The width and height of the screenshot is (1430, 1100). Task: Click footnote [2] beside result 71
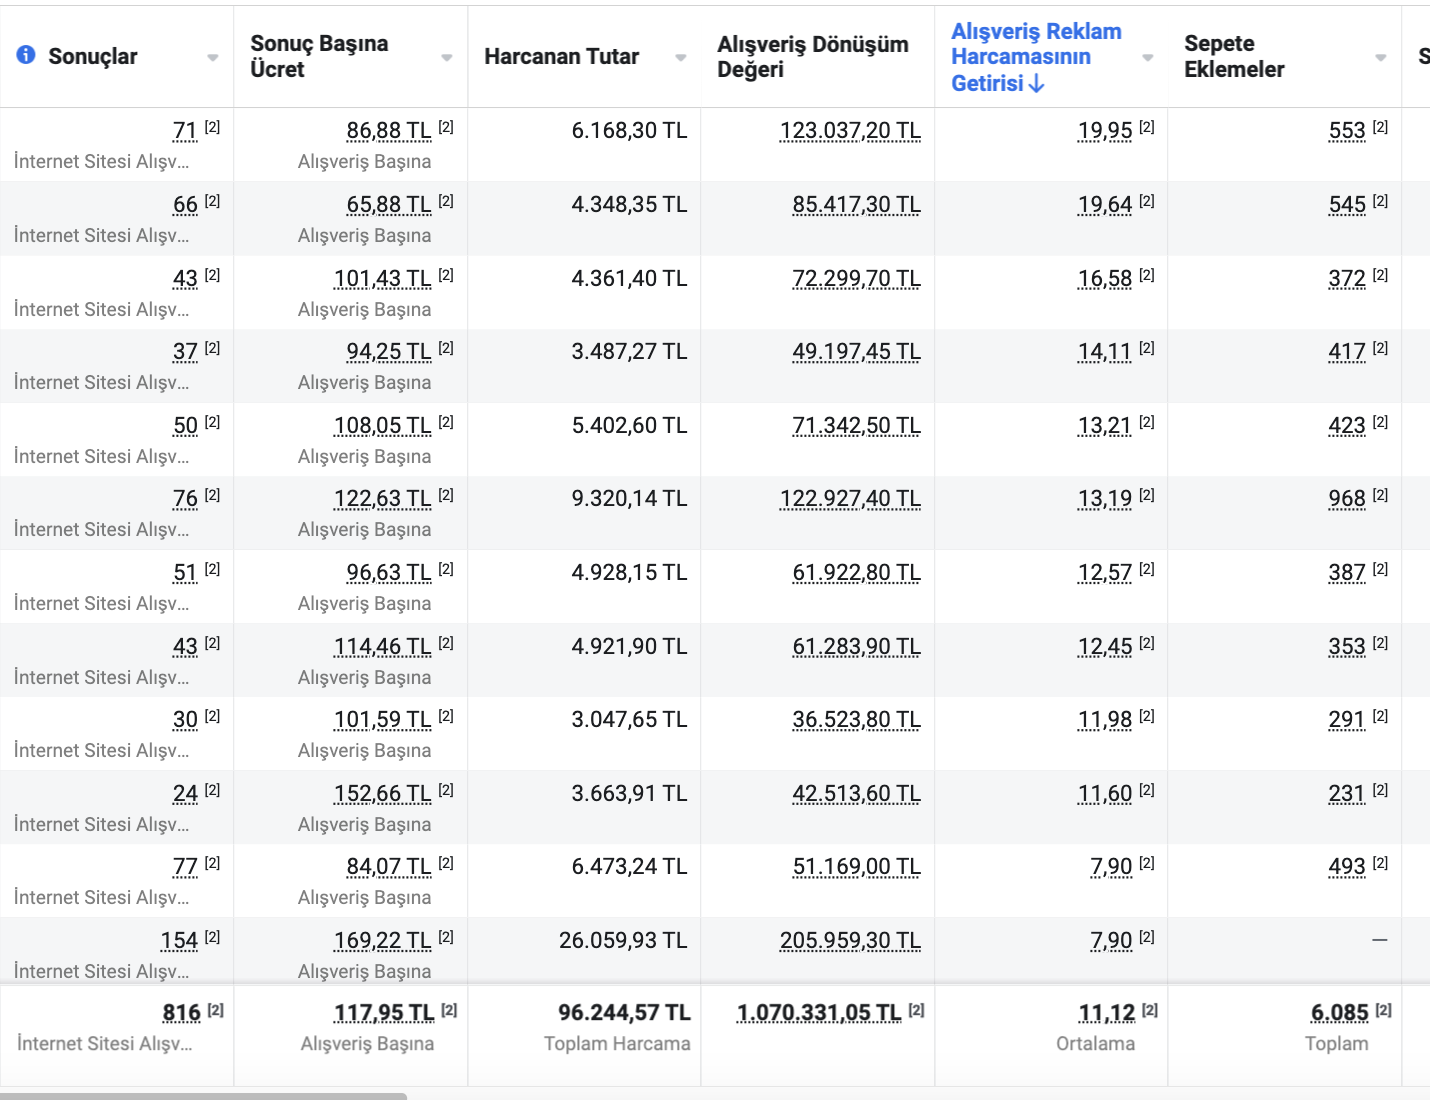pos(213,127)
